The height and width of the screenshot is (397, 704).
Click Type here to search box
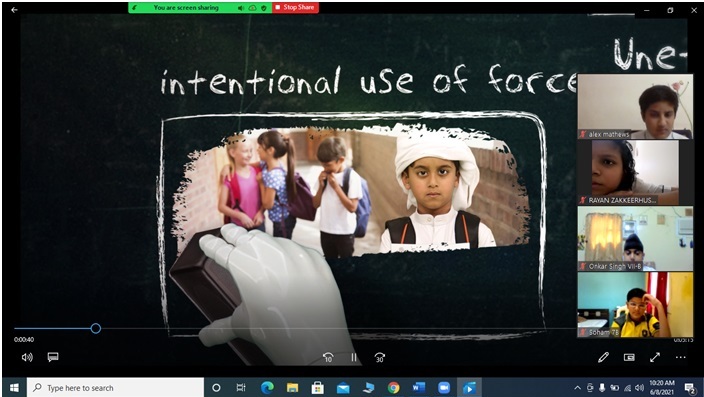click(115, 388)
